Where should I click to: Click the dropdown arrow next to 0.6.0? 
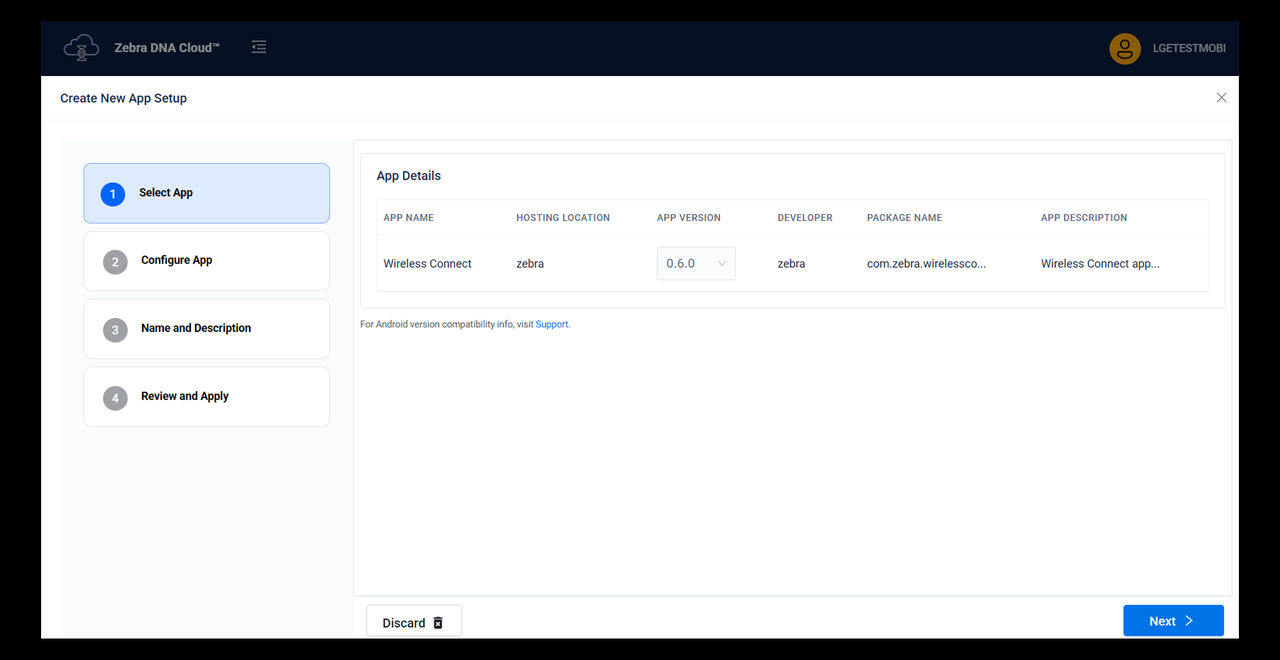[721, 263]
